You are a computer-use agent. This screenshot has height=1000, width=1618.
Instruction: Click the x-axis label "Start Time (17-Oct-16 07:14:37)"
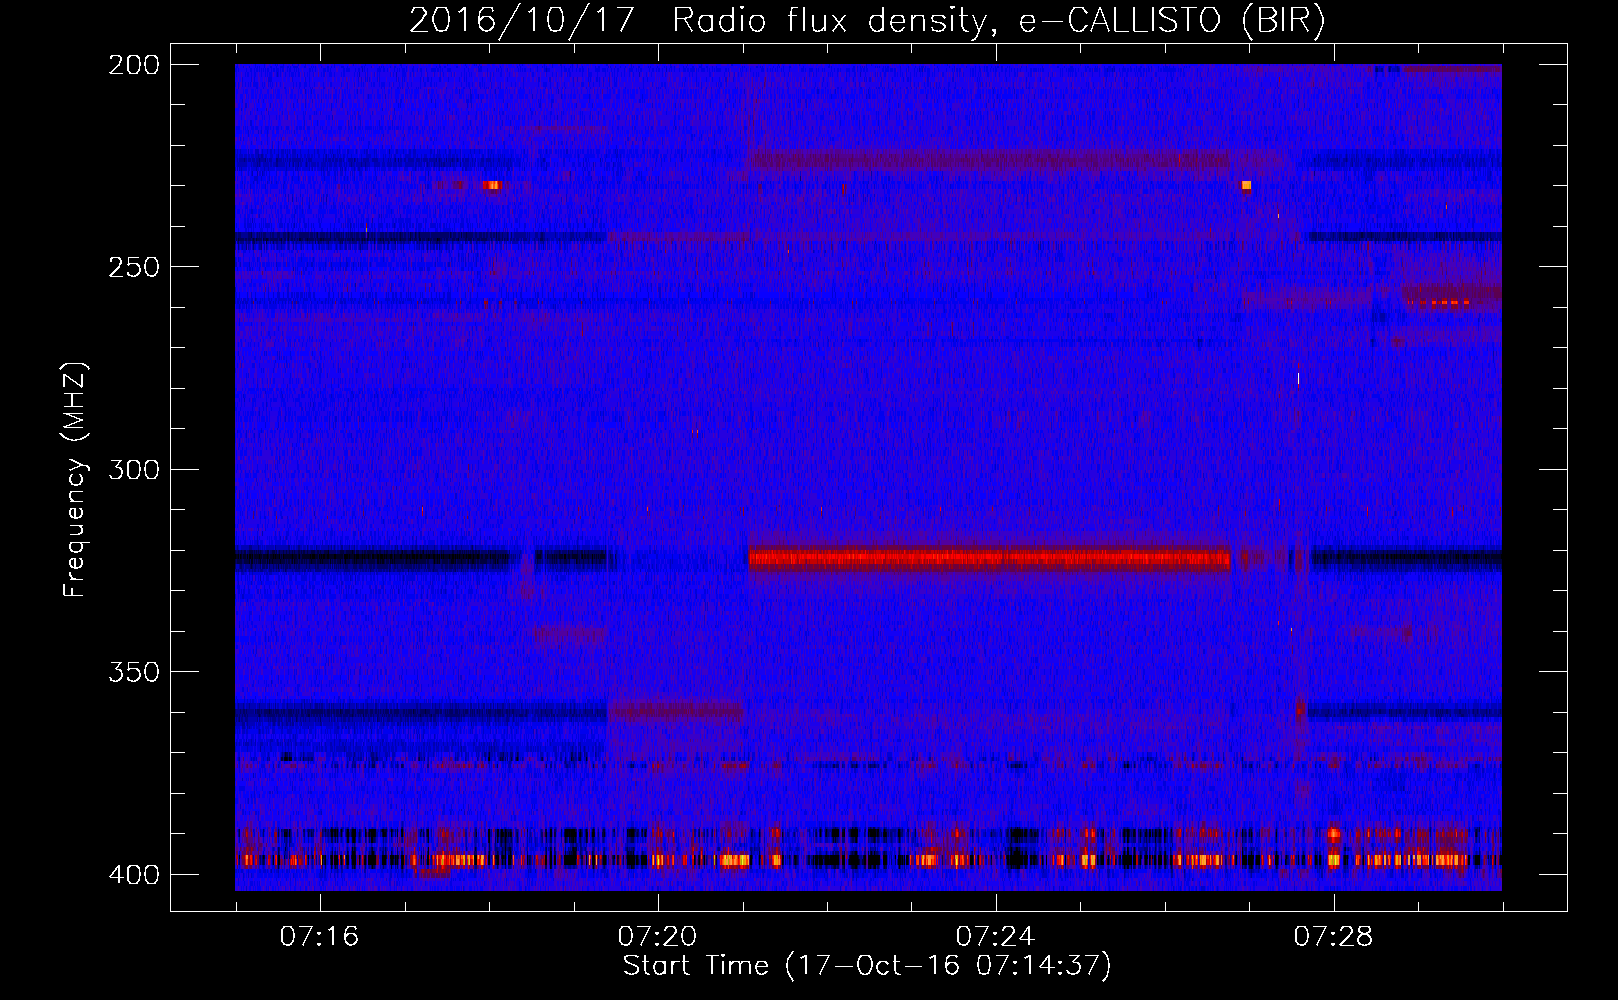(x=867, y=966)
